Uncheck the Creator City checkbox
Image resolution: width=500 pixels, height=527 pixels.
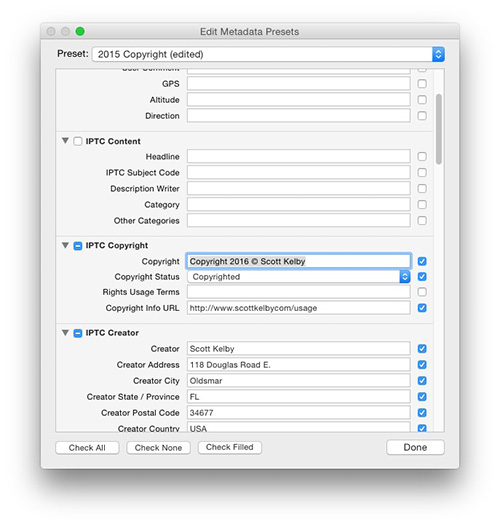[x=422, y=380]
